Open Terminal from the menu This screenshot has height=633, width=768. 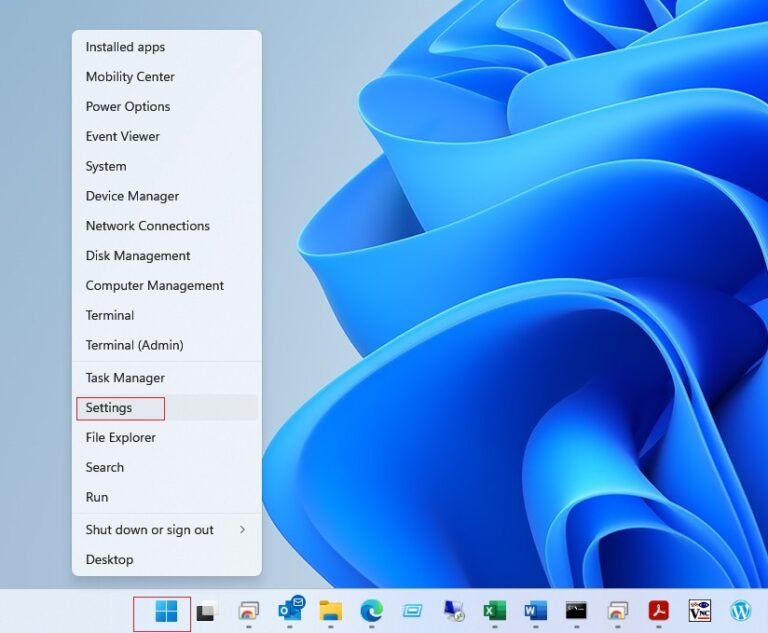coord(167,316)
